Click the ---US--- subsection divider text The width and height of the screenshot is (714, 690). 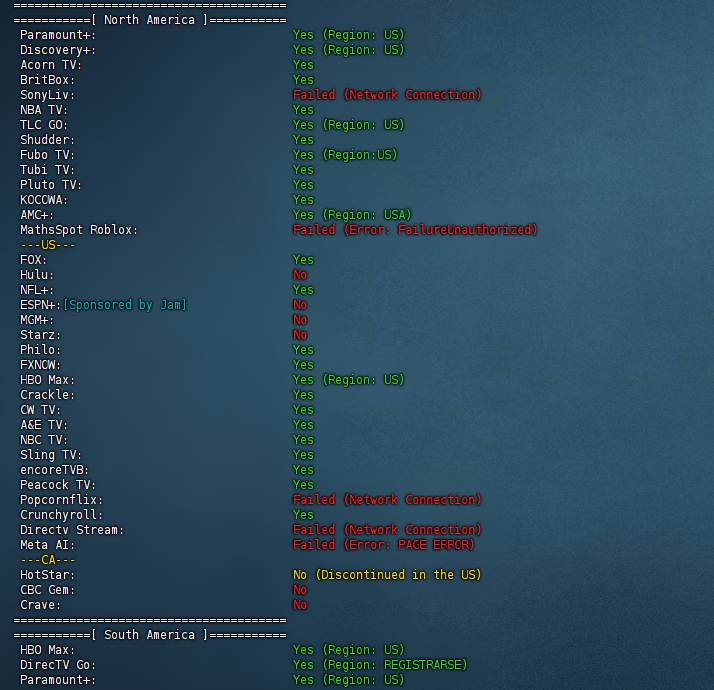tap(48, 245)
